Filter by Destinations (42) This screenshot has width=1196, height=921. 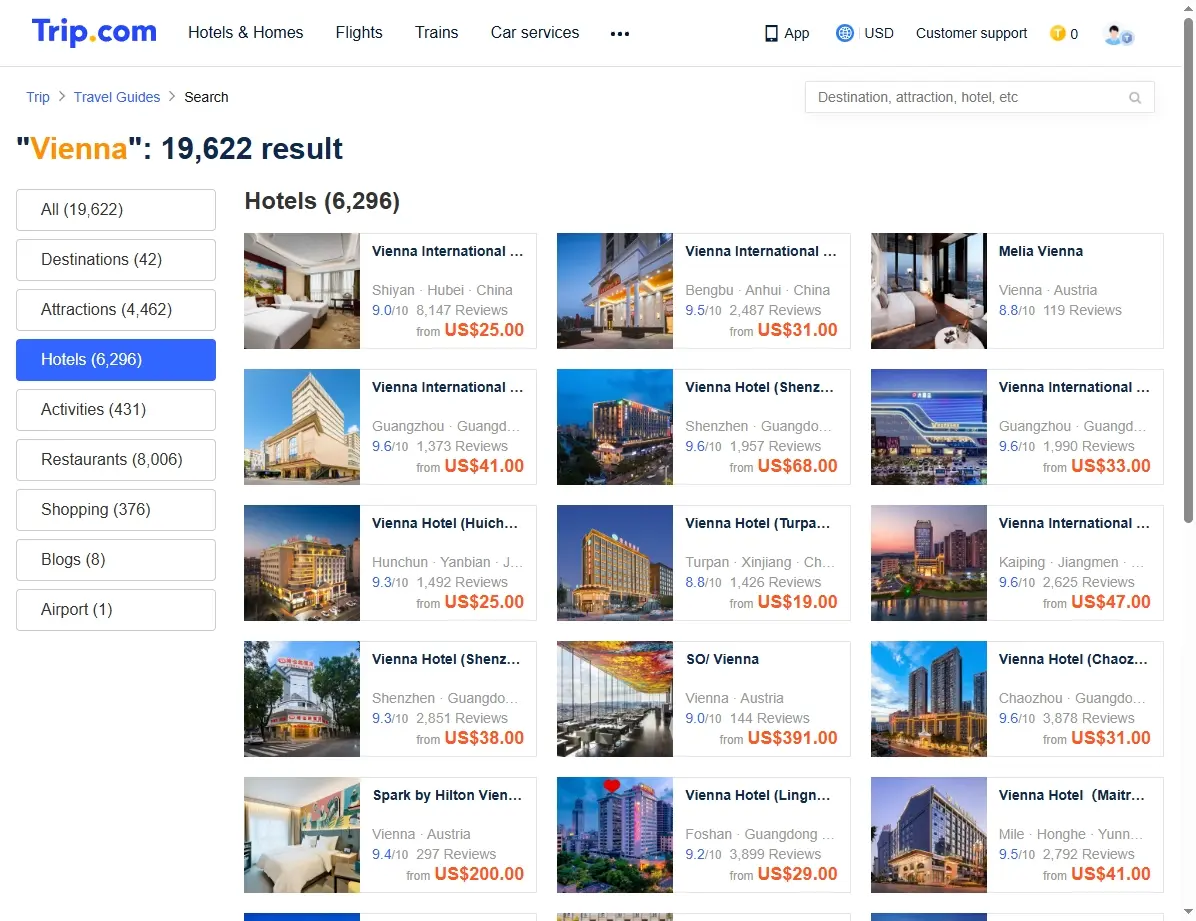(x=116, y=259)
